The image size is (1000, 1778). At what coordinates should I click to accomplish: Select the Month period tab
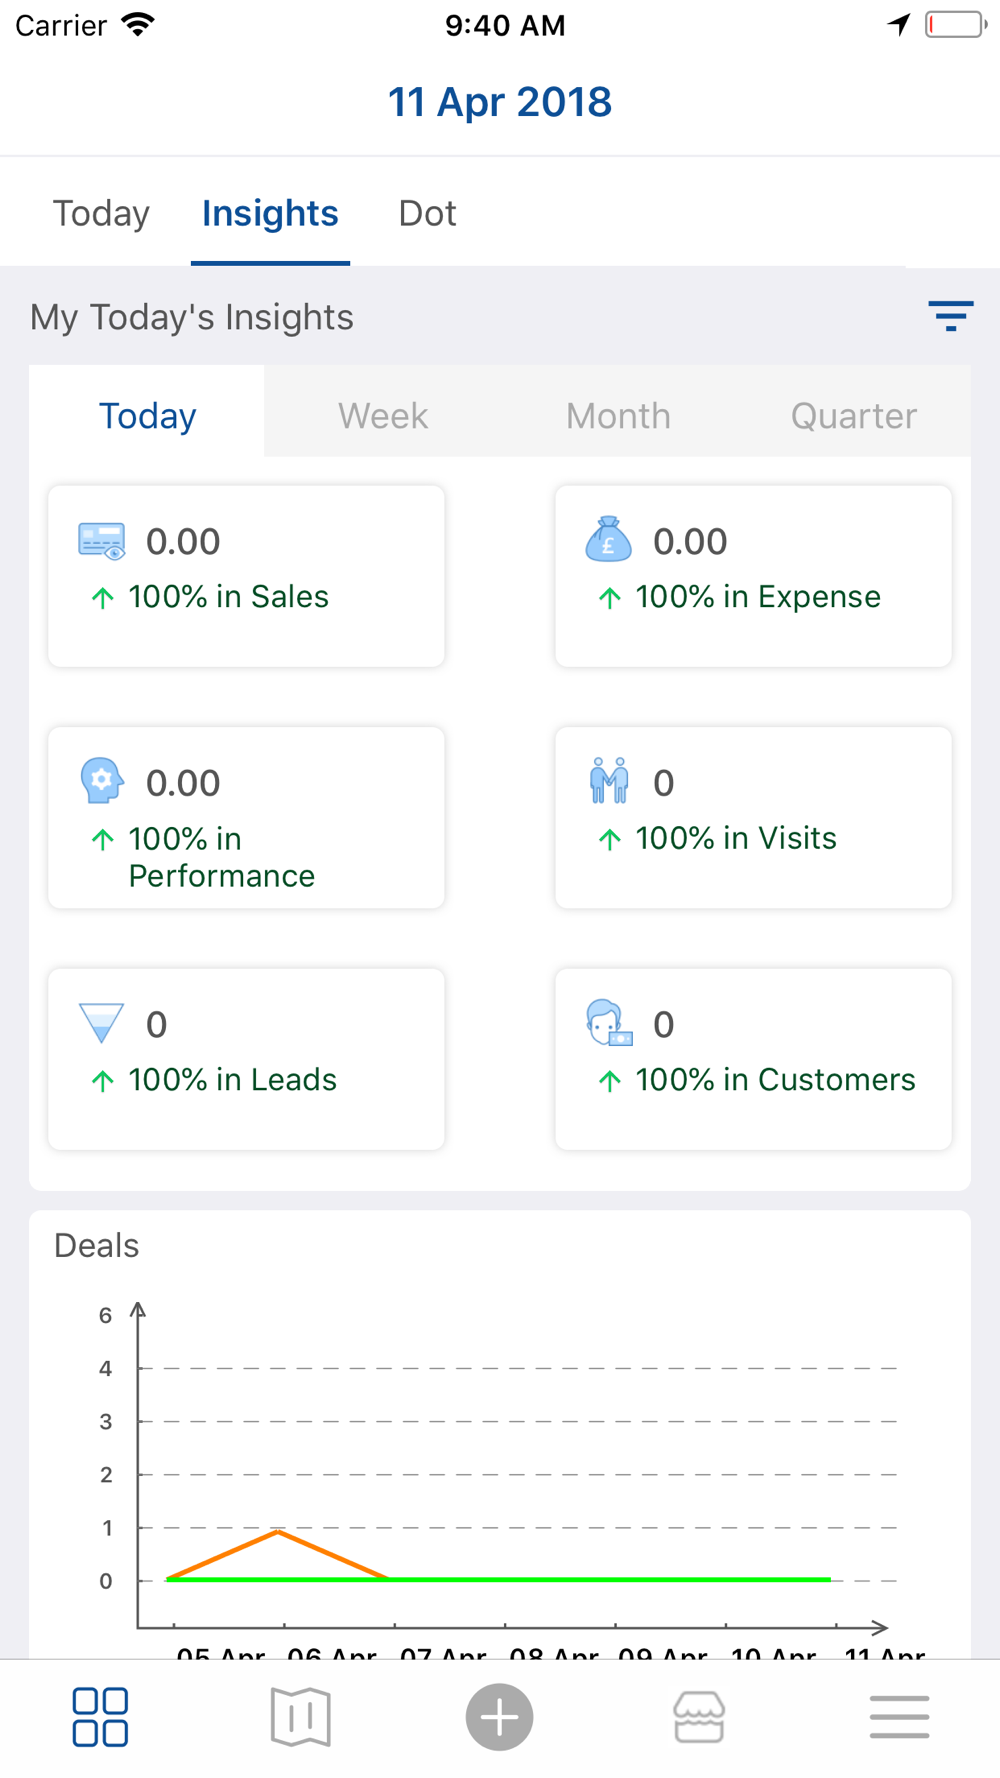[618, 415]
